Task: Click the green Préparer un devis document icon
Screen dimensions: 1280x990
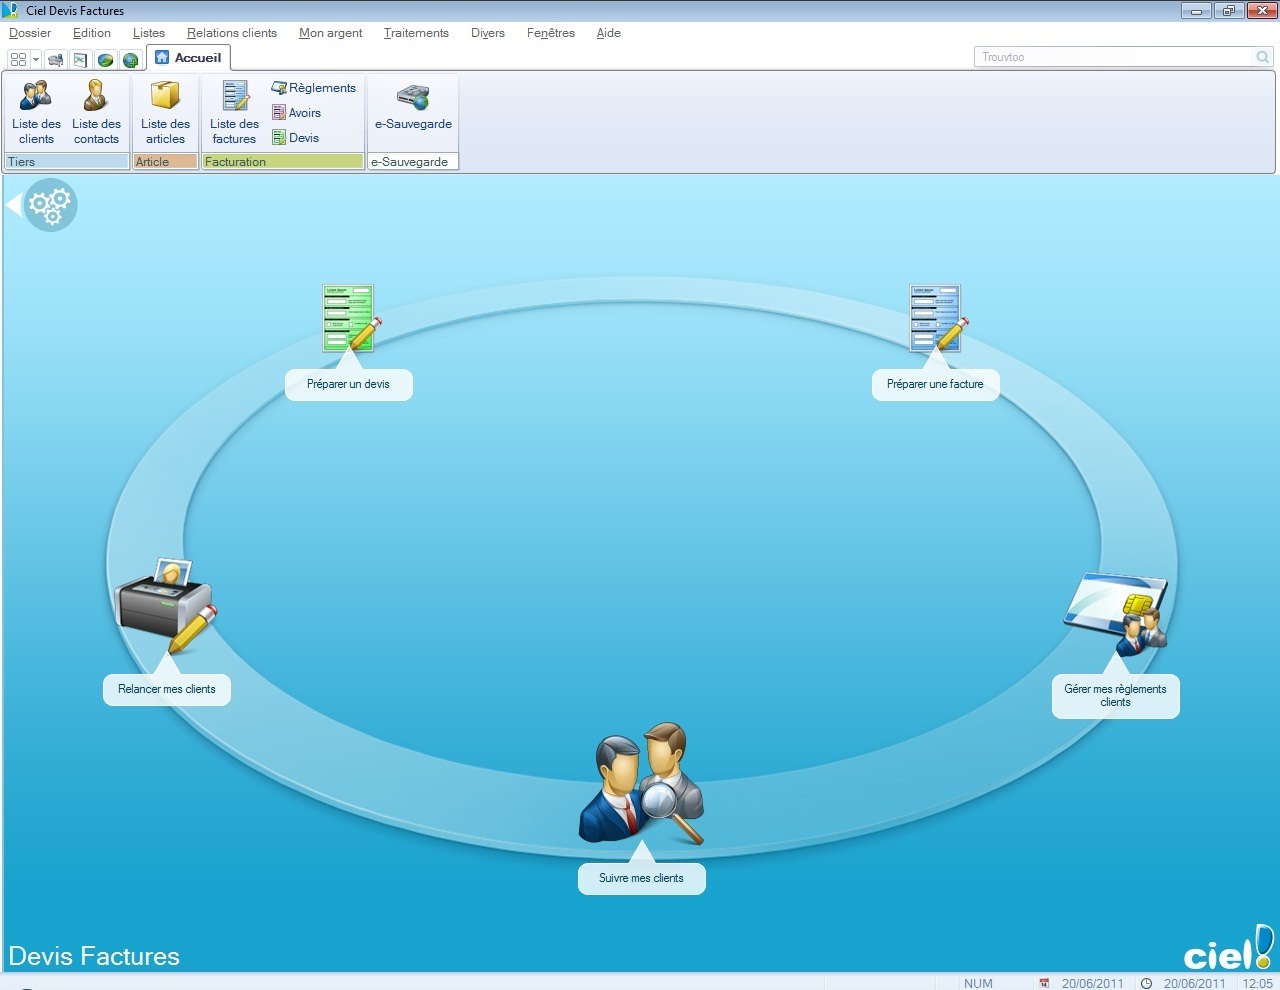Action: [x=351, y=318]
